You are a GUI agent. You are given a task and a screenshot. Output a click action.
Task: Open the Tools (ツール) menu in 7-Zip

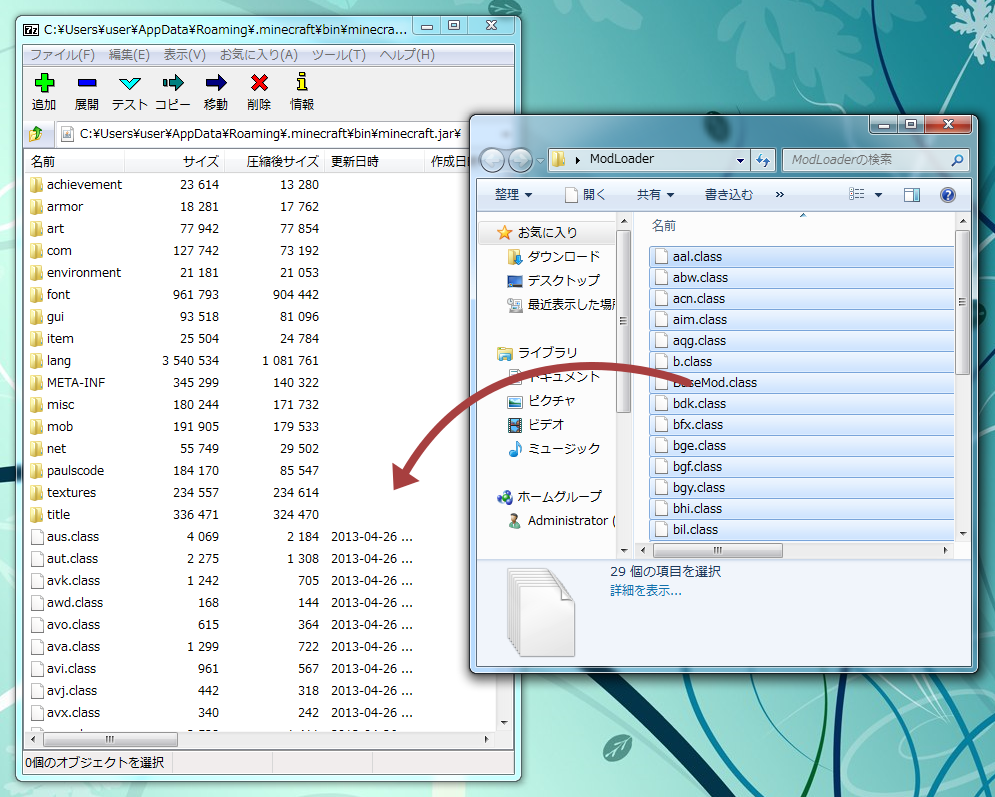[x=338, y=55]
